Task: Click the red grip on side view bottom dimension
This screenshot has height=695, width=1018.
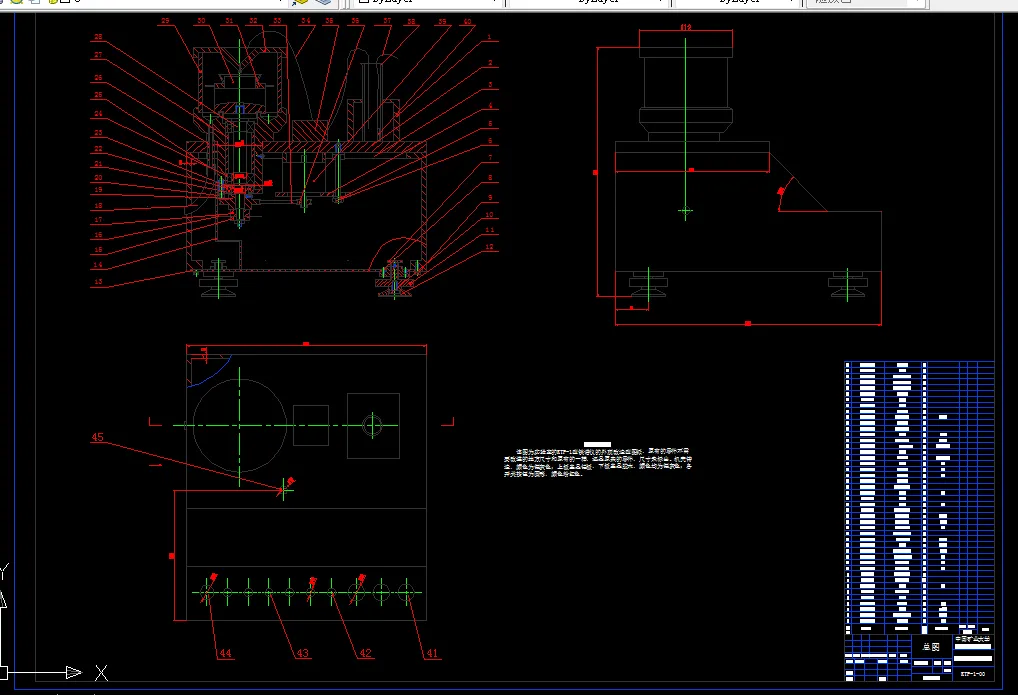Action: point(748,323)
